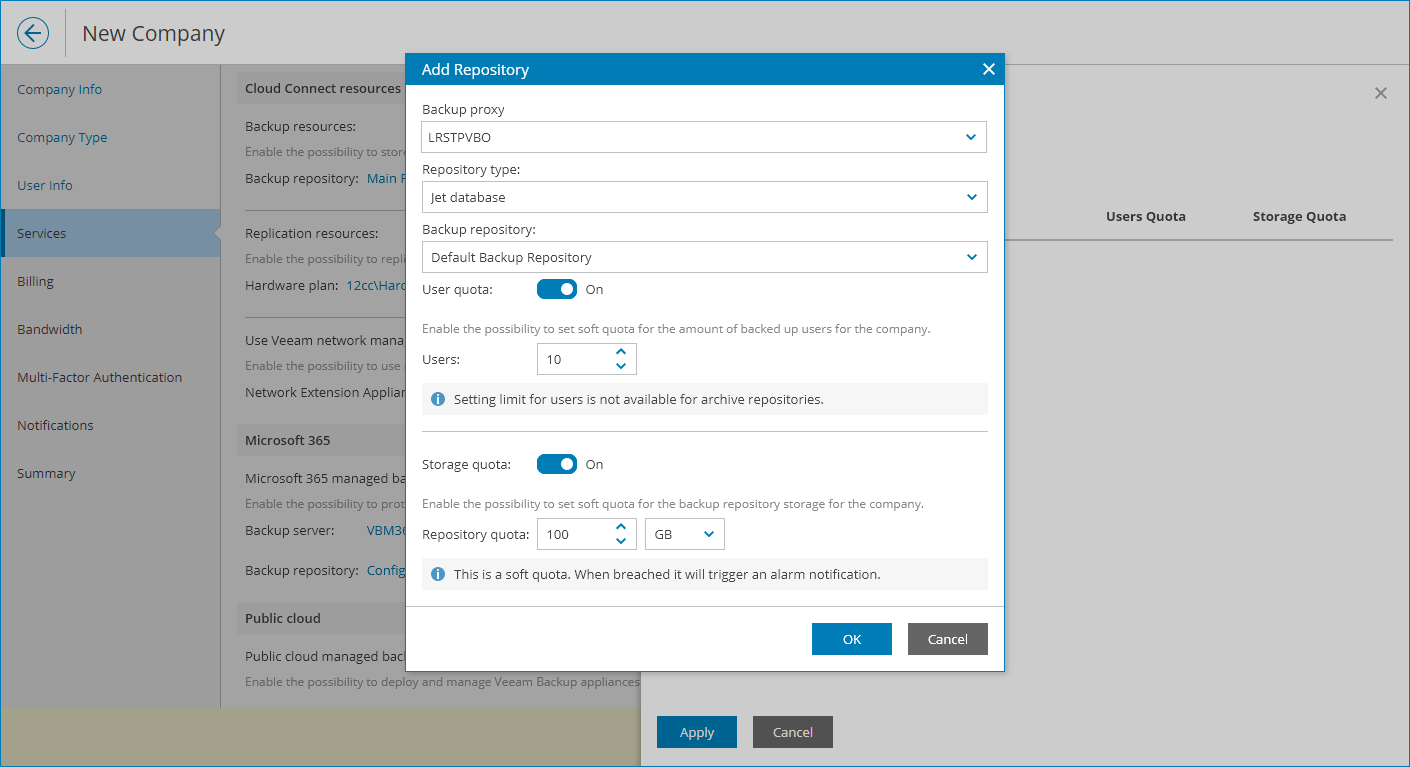Click info icon beside archive repositories note

coord(438,399)
